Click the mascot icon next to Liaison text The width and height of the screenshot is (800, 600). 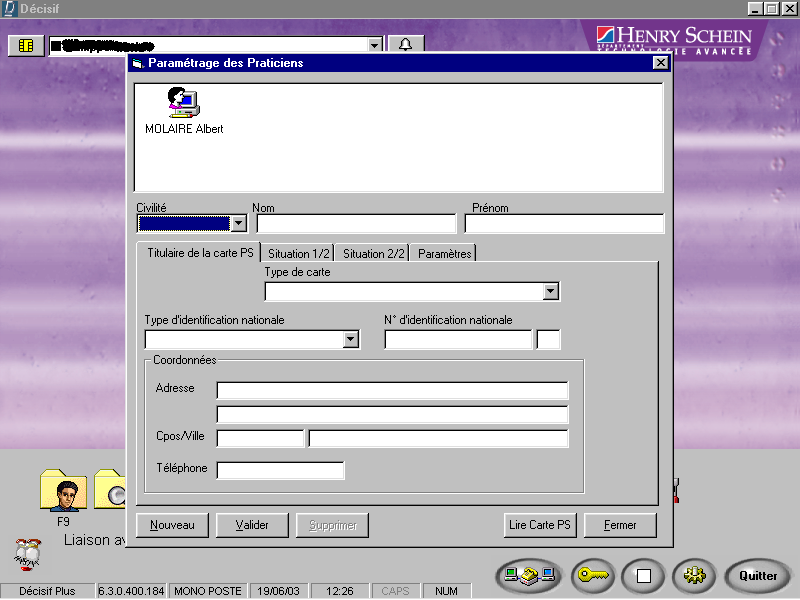click(27, 551)
